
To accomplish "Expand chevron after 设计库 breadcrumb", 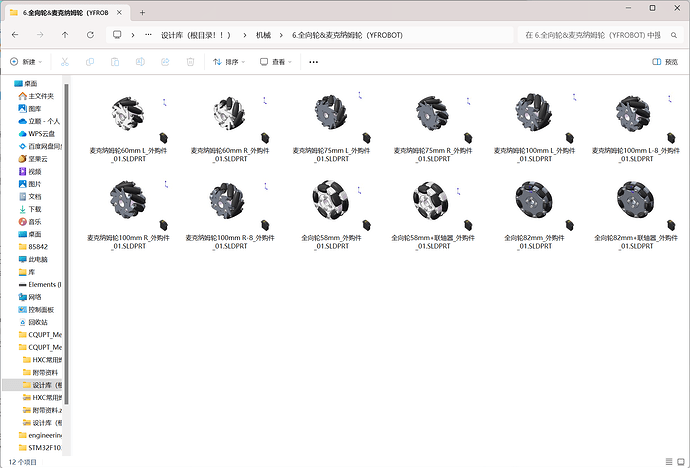I will (x=245, y=35).
